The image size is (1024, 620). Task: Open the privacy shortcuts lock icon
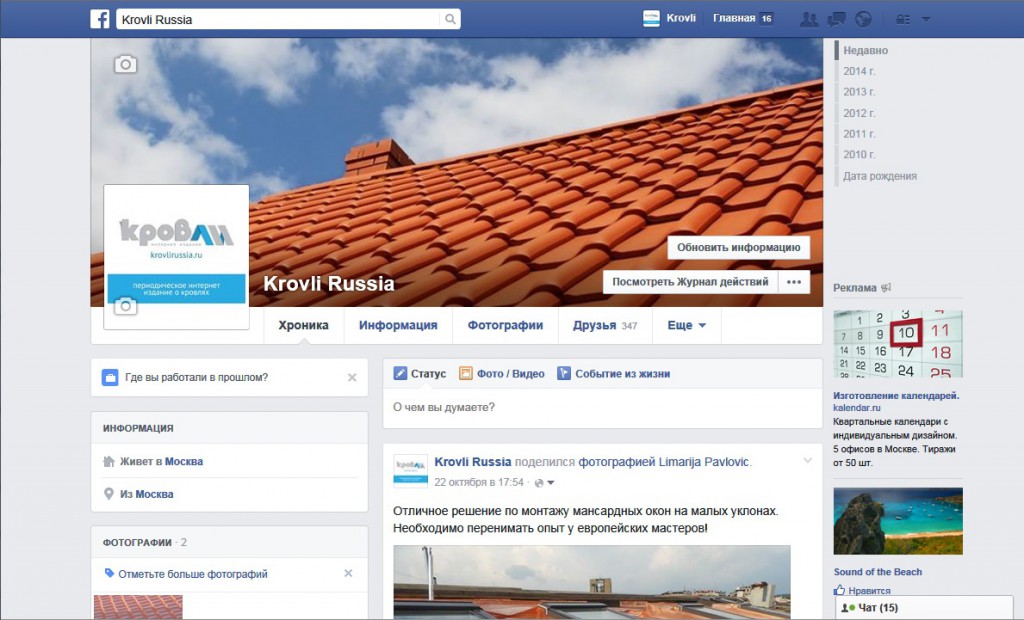[x=903, y=19]
